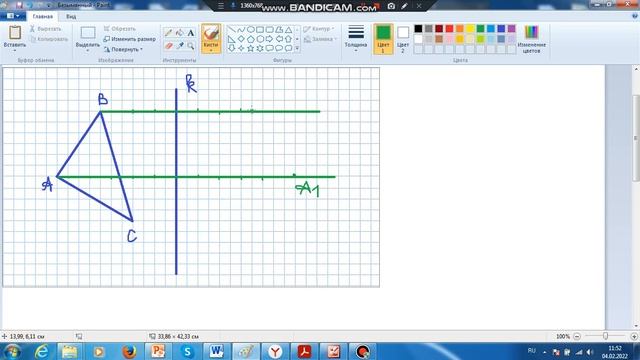Select the Magnifier tool
Image resolution: width=640 pixels, height=360 pixels.
click(x=191, y=46)
